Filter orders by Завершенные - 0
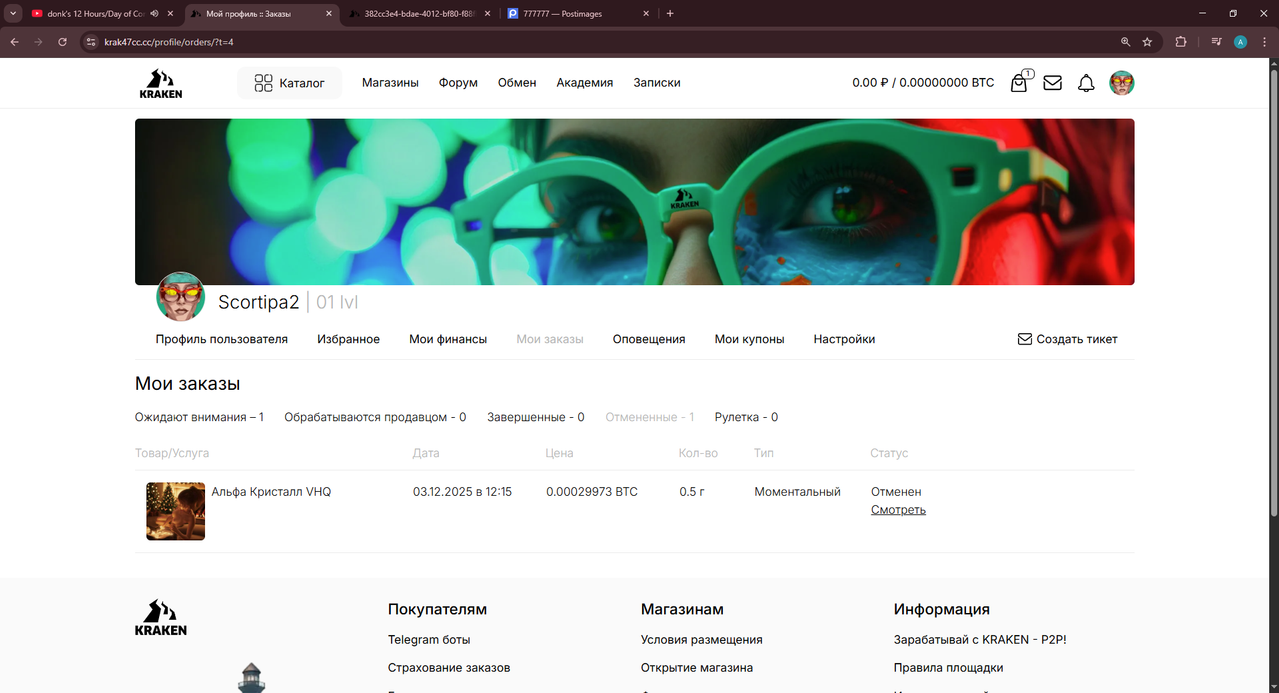Viewport: 1279px width, 693px height. pos(536,417)
